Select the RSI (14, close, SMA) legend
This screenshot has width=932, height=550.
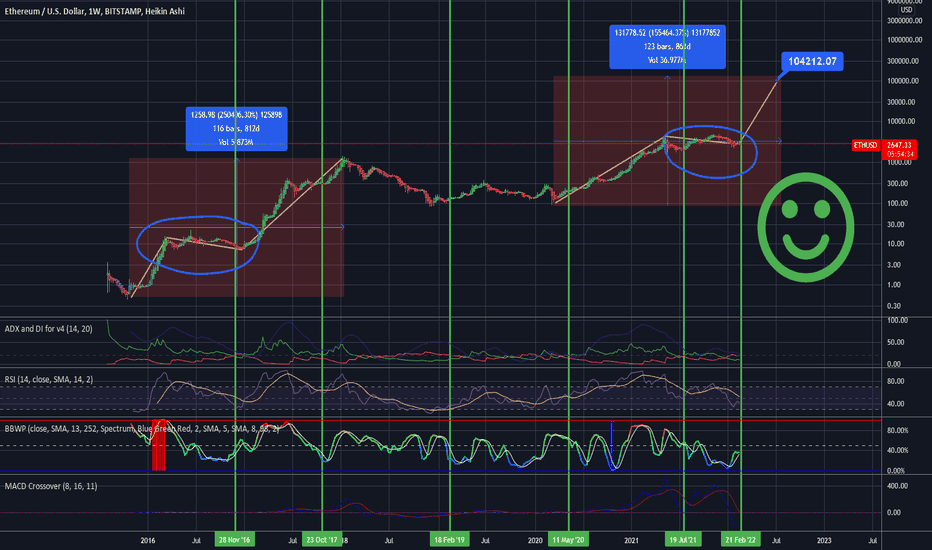click(49, 379)
